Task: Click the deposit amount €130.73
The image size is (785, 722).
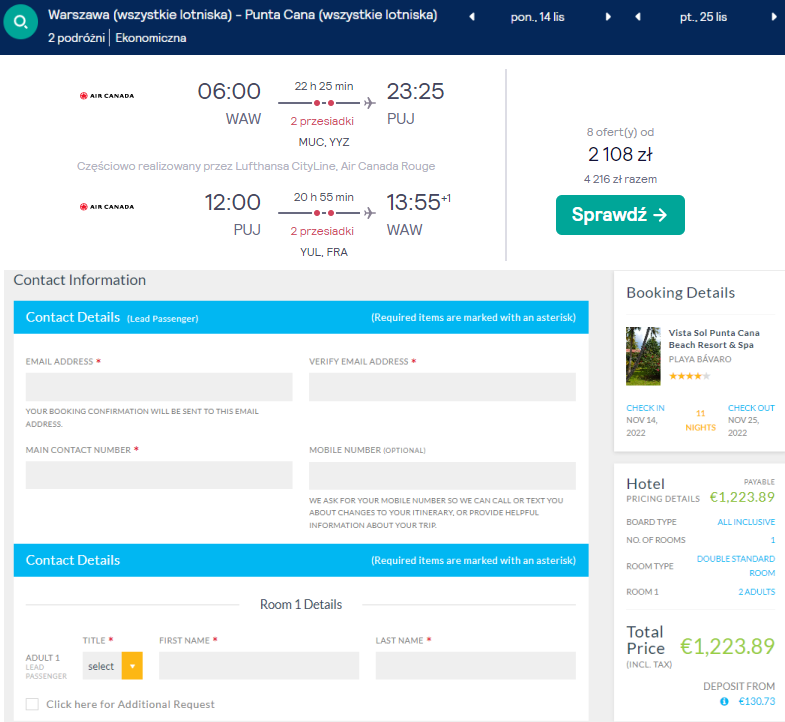Action: (x=756, y=701)
